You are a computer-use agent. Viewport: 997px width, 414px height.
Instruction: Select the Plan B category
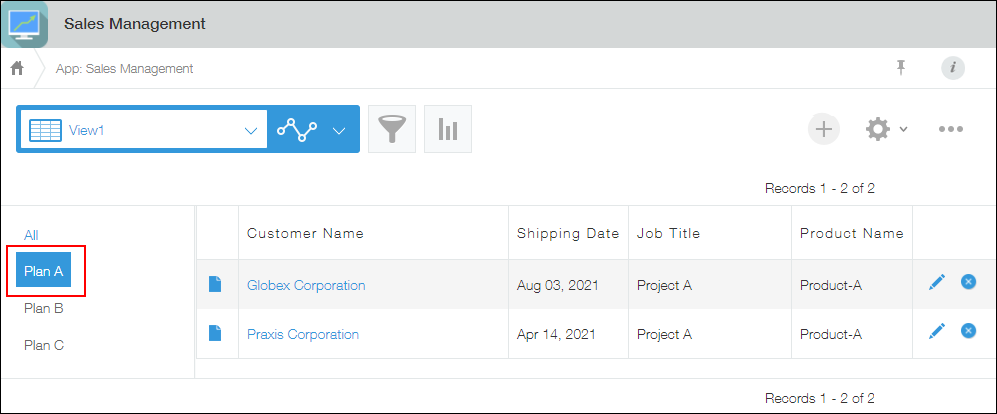point(44,309)
